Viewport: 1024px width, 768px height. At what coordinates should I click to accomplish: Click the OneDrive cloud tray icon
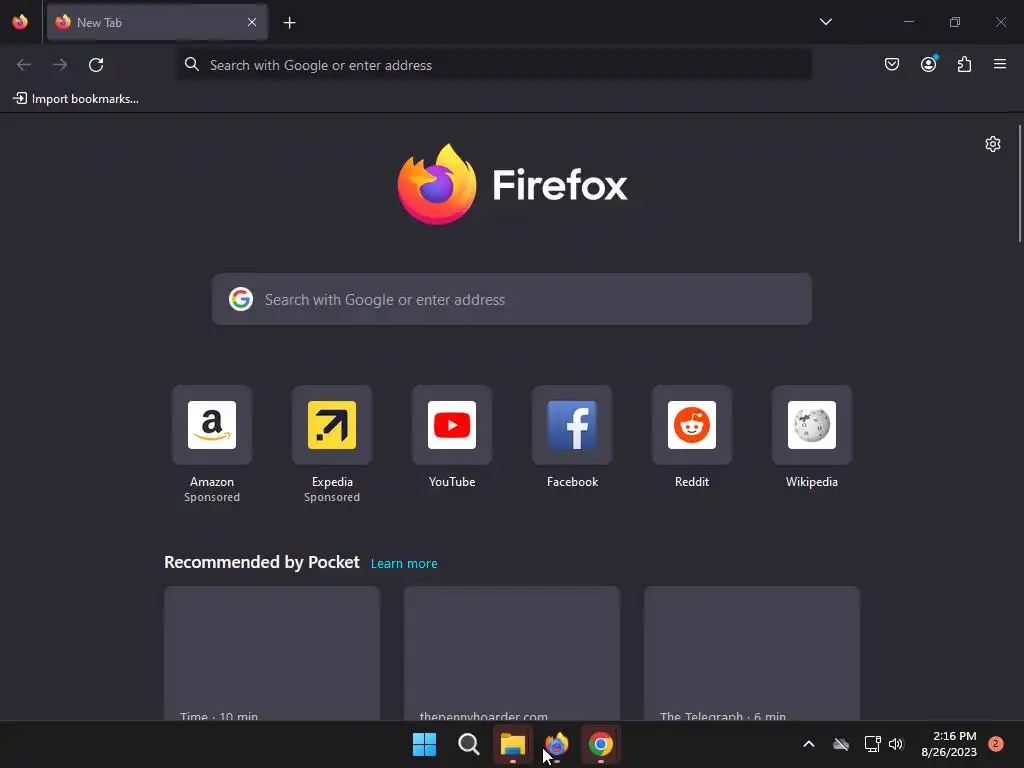pyautogui.click(x=841, y=744)
